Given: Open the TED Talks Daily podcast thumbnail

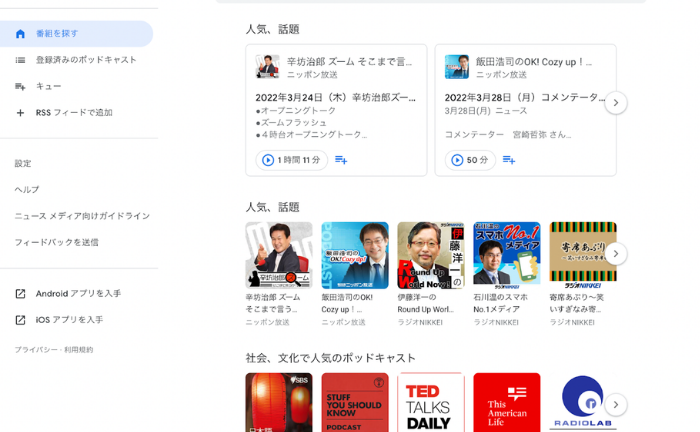Looking at the screenshot, I should click(430, 402).
